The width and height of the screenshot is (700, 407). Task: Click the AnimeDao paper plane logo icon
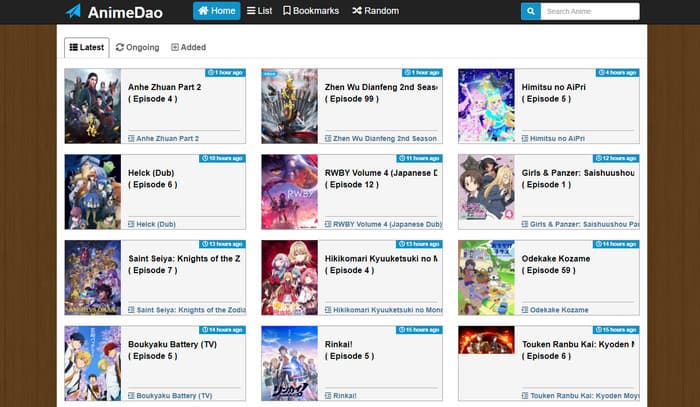73,11
